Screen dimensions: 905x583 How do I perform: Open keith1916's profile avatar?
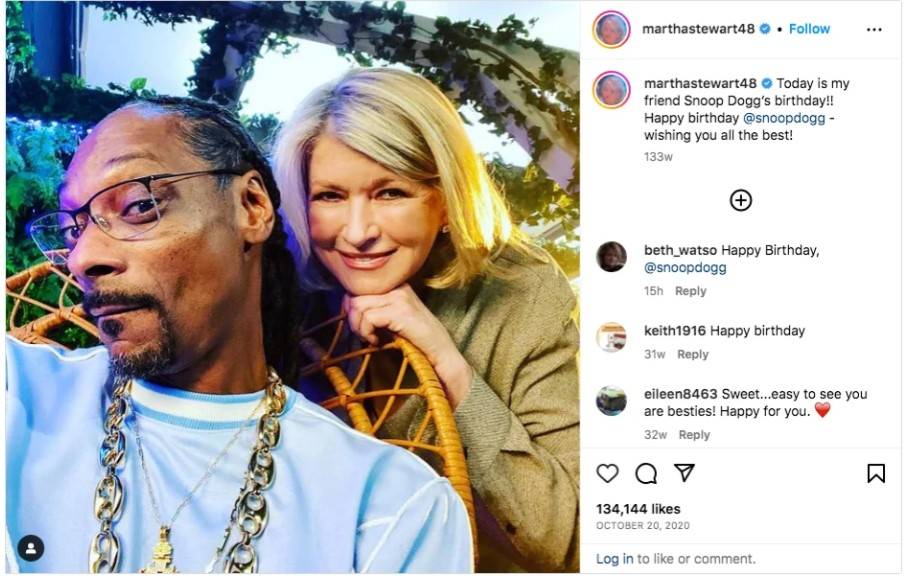point(611,337)
